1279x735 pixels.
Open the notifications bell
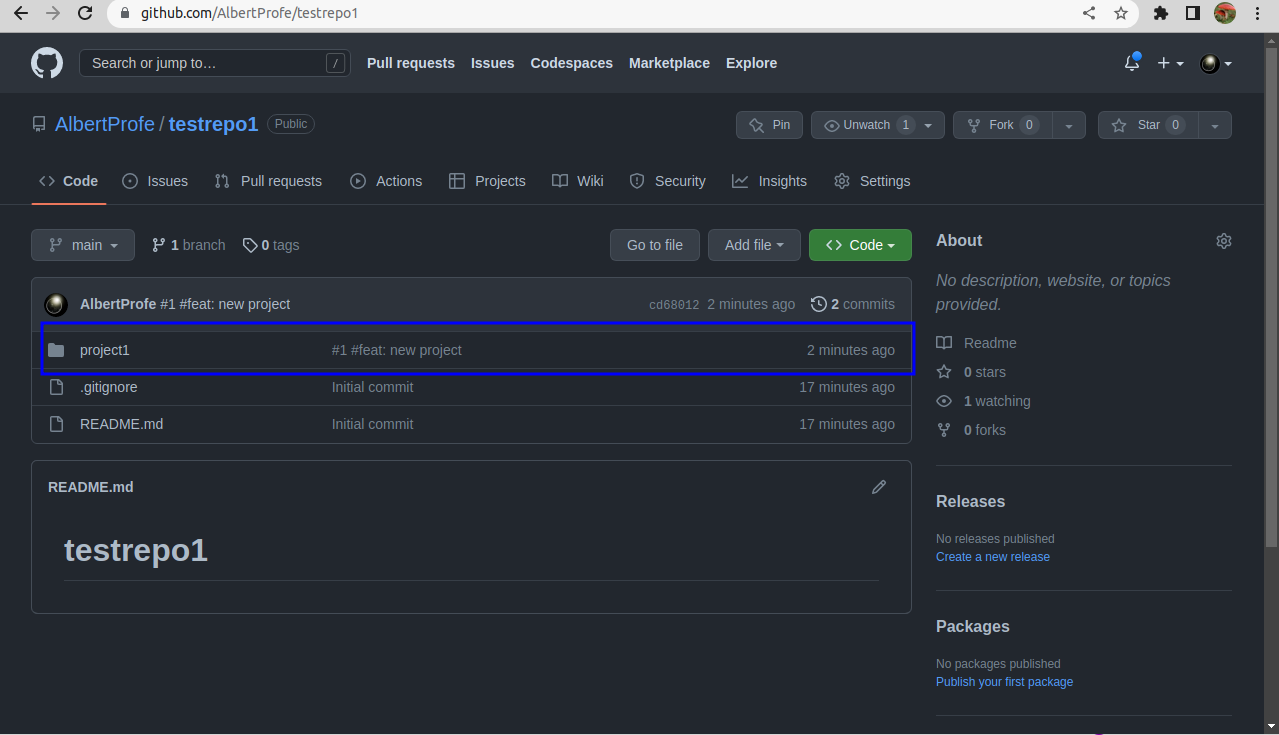[x=1132, y=62]
